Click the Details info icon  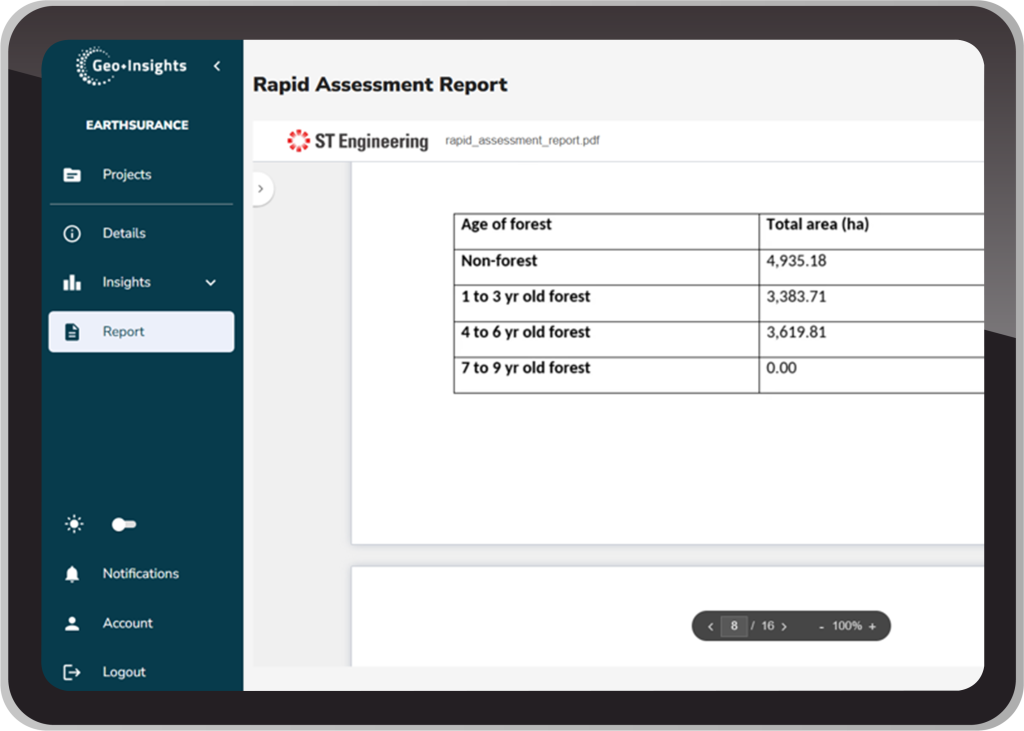coord(72,234)
